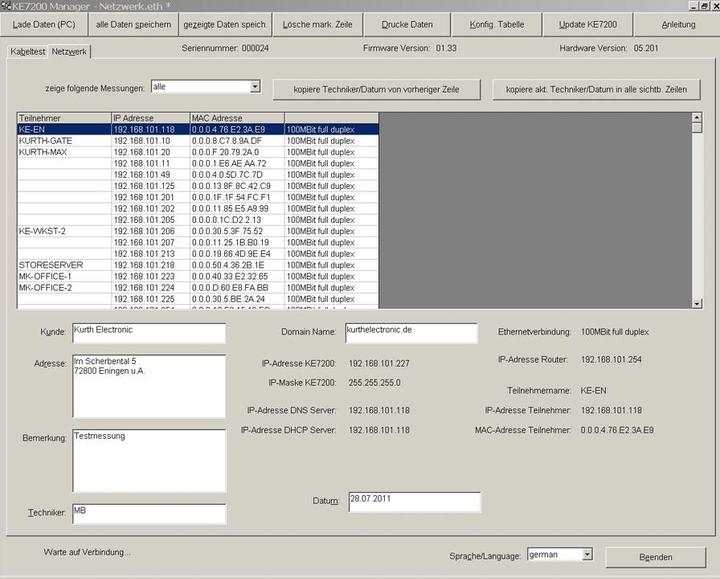Click IP-Adresse KE7200 value 192.168.101.227

pyautogui.click(x=379, y=363)
